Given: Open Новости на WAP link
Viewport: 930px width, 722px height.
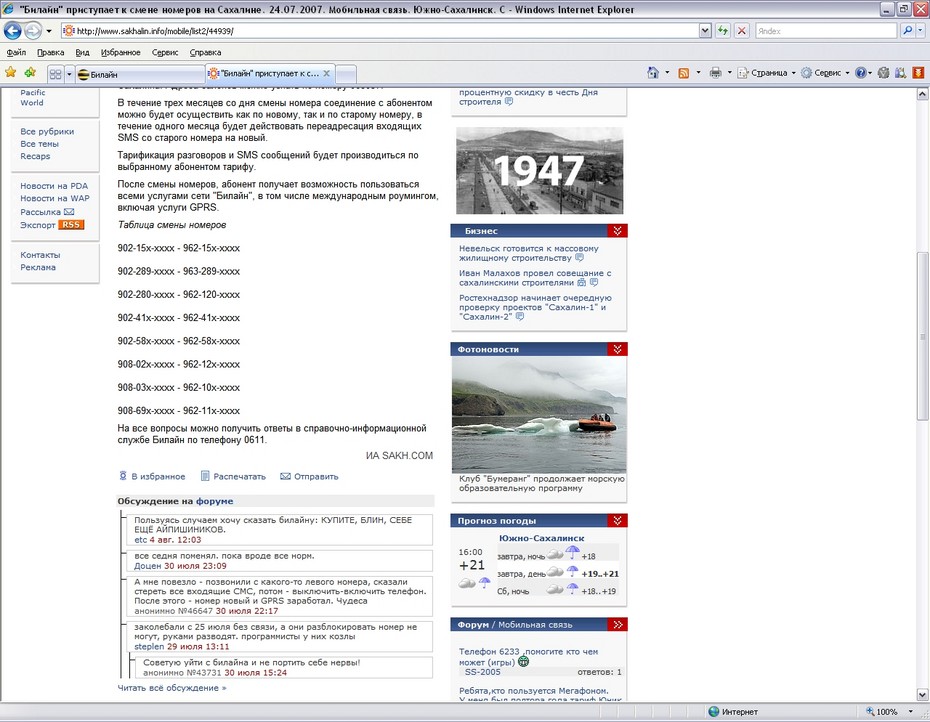Looking at the screenshot, I should 55,199.
